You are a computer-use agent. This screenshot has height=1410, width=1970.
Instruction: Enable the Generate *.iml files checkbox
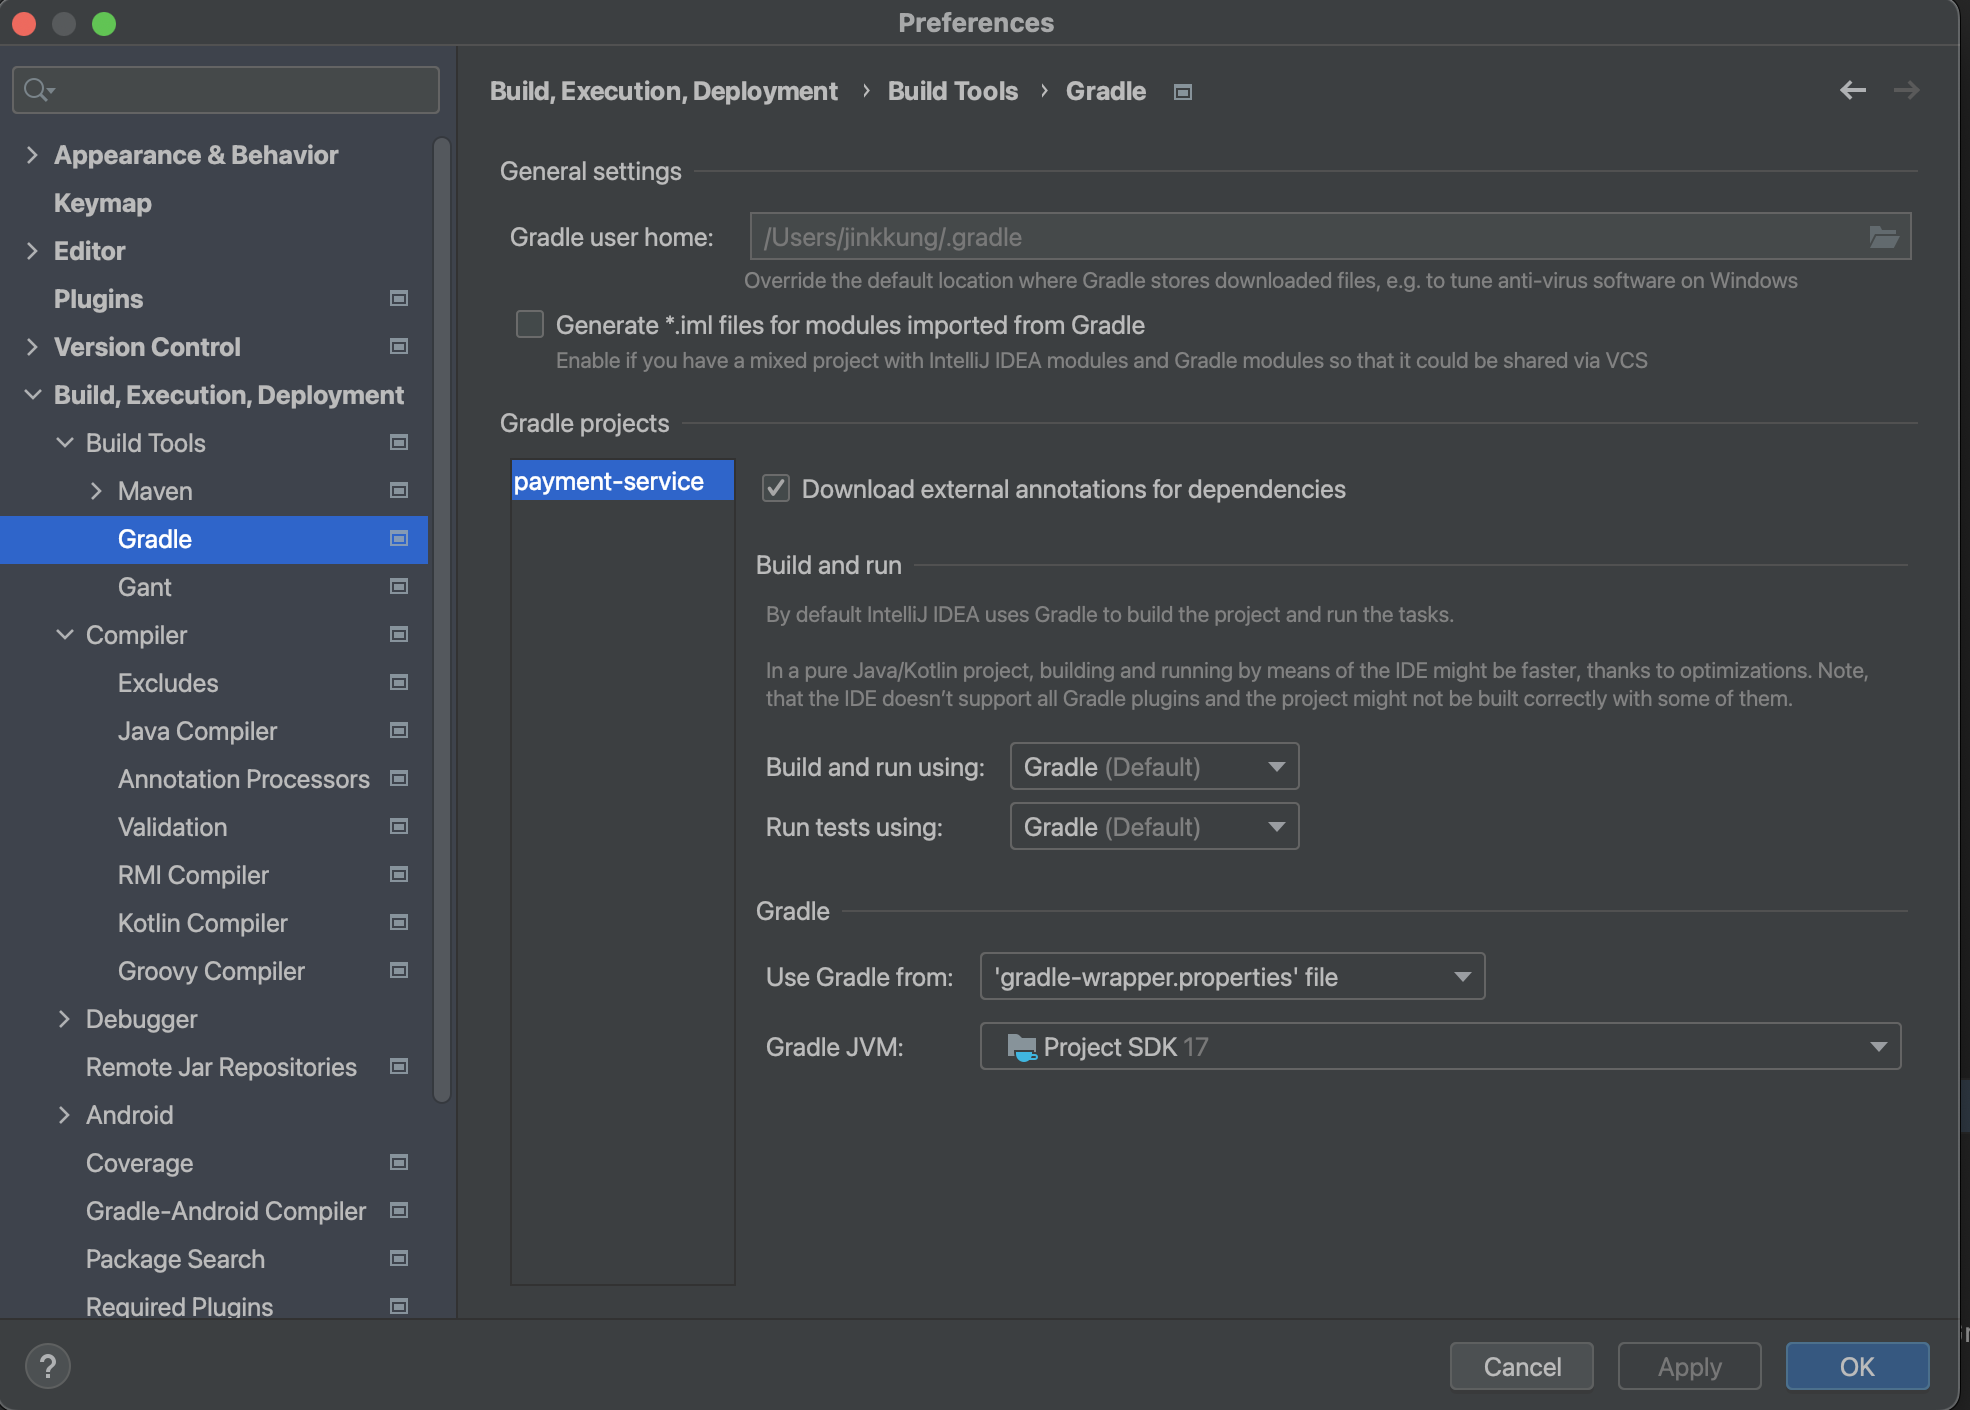[529, 325]
